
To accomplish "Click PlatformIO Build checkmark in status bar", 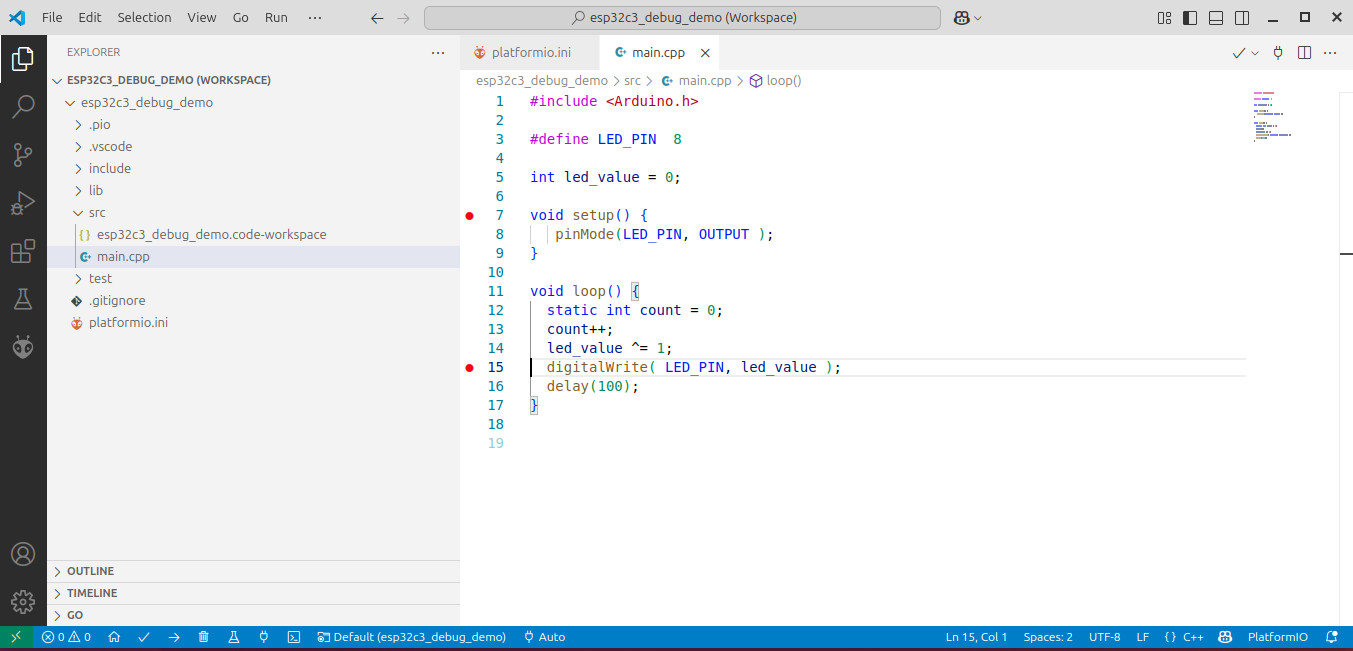I will click(x=144, y=637).
